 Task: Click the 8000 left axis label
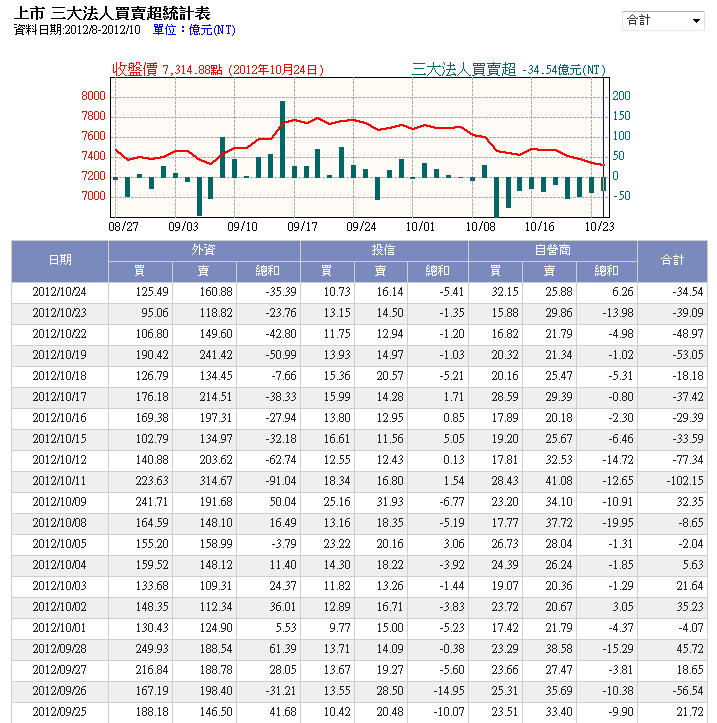(x=94, y=96)
